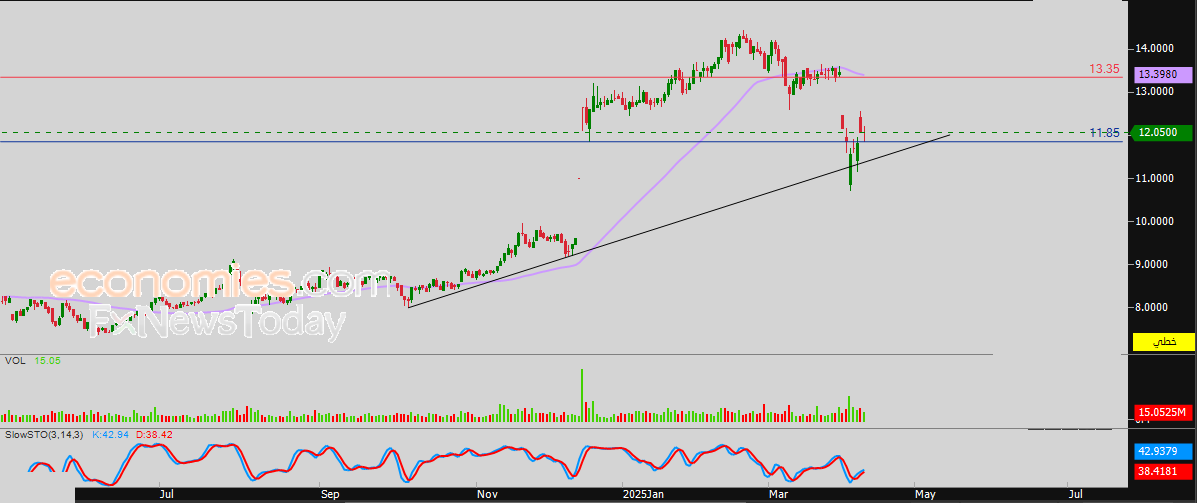Click the K:42.94 stochastic readout

point(110,434)
